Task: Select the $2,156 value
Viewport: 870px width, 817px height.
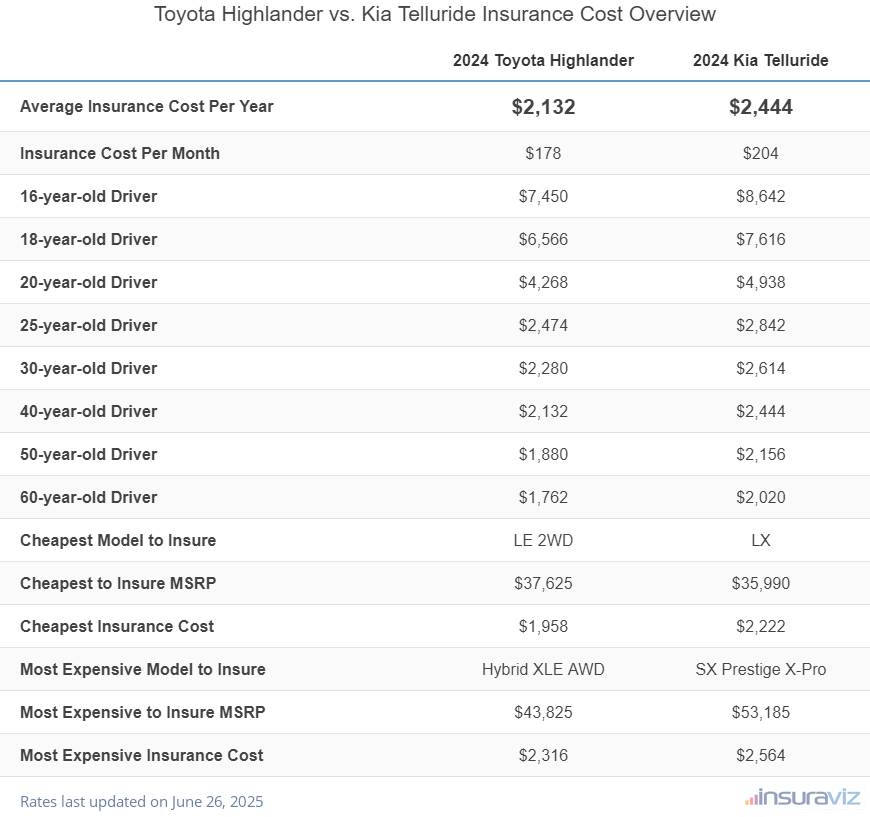Action: pyautogui.click(x=761, y=454)
